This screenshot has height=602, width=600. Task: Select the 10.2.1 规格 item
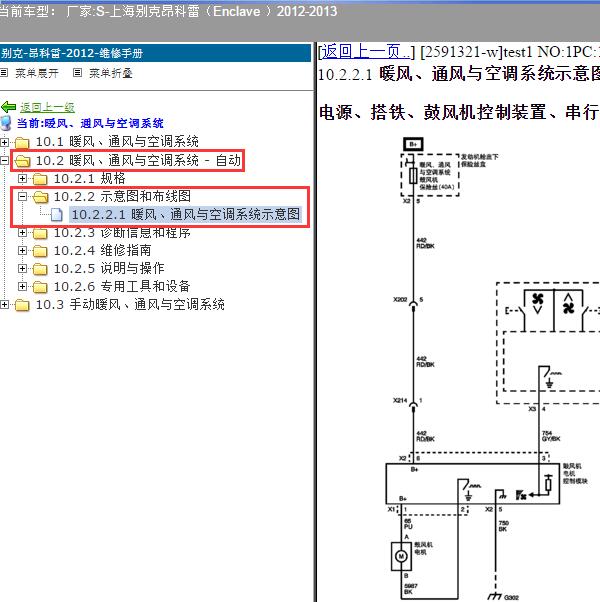pos(89,179)
